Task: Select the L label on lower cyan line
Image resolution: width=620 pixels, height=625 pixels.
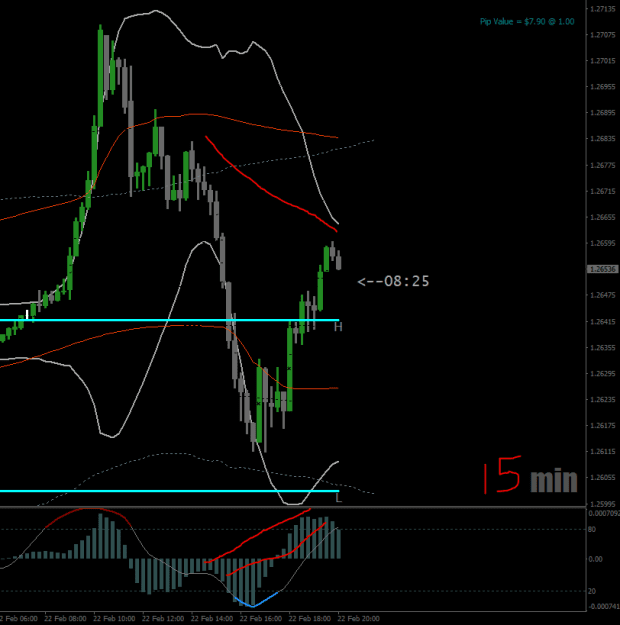Action: (339, 498)
